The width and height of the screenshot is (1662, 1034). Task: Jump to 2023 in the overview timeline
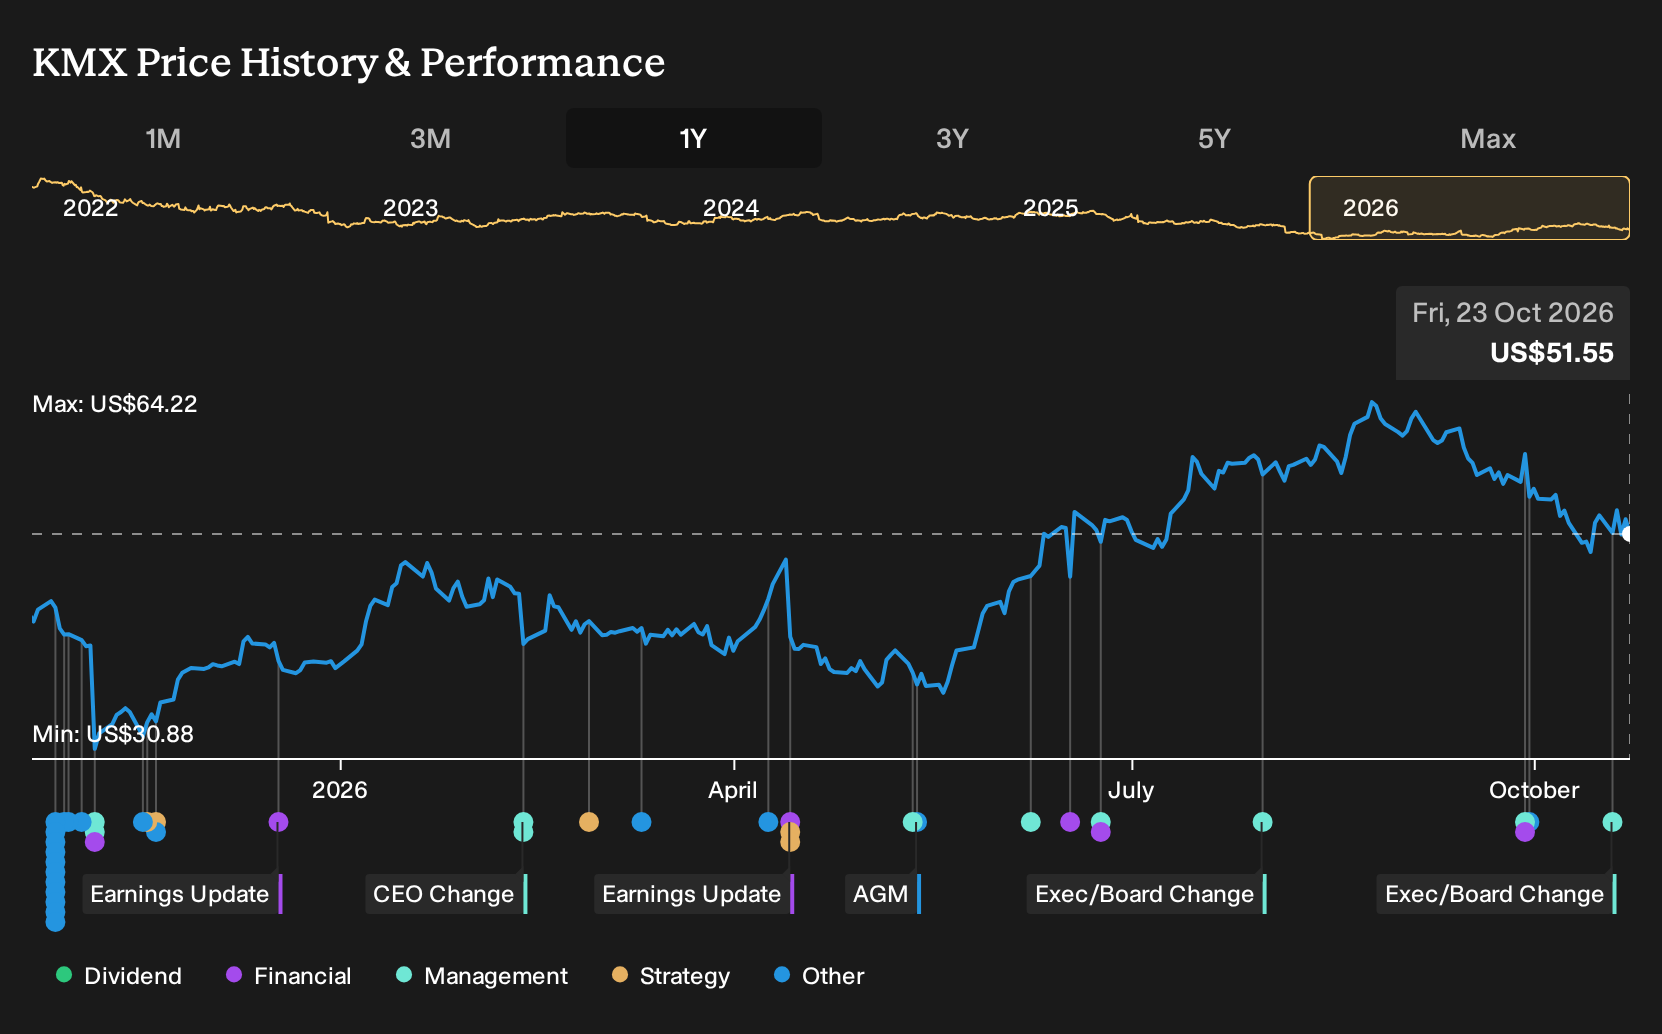410,208
